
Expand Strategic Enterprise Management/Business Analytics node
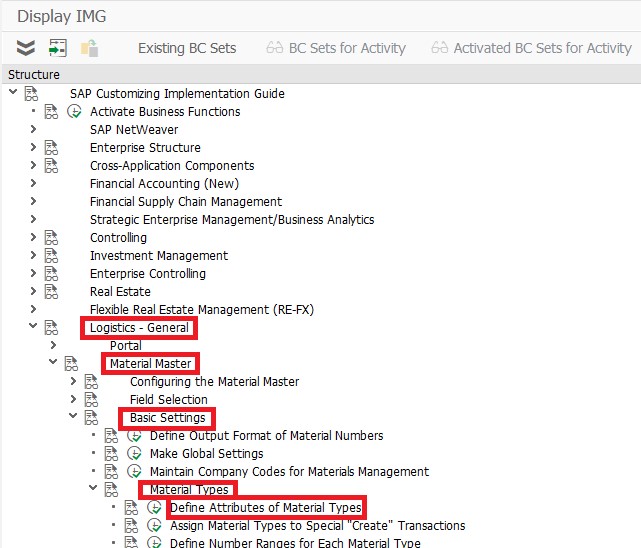click(x=33, y=219)
